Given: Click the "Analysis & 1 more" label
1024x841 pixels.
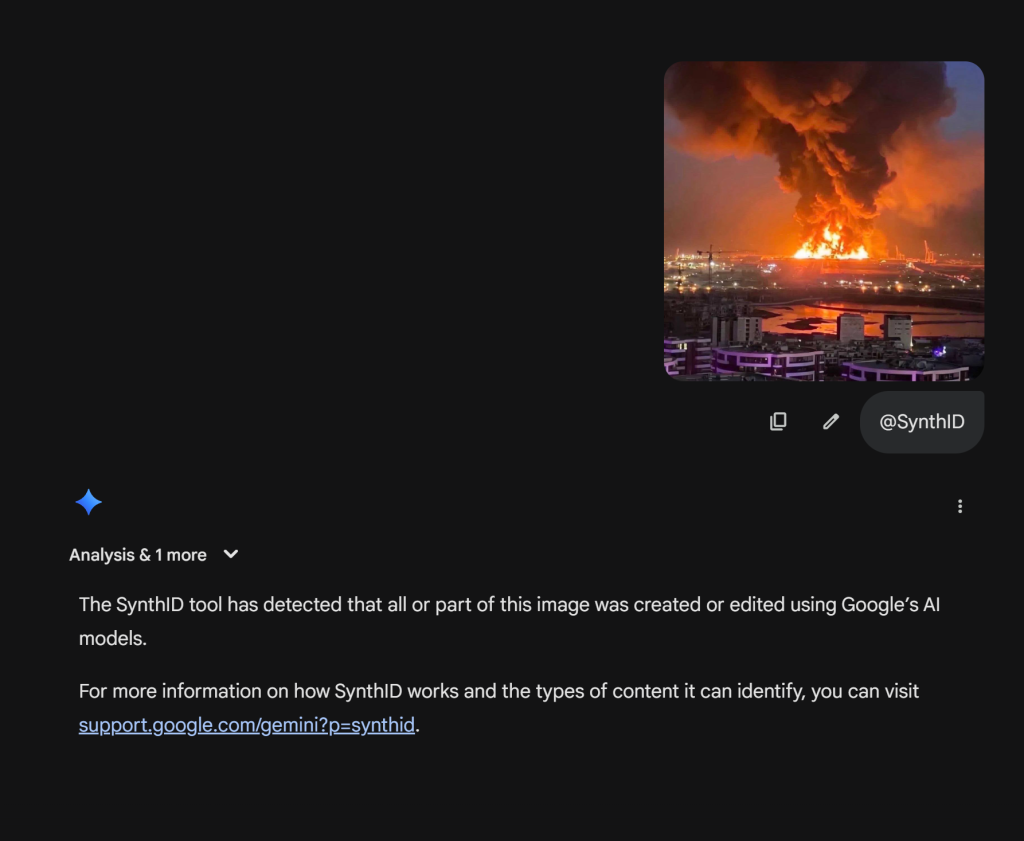Looking at the screenshot, I should [x=138, y=555].
